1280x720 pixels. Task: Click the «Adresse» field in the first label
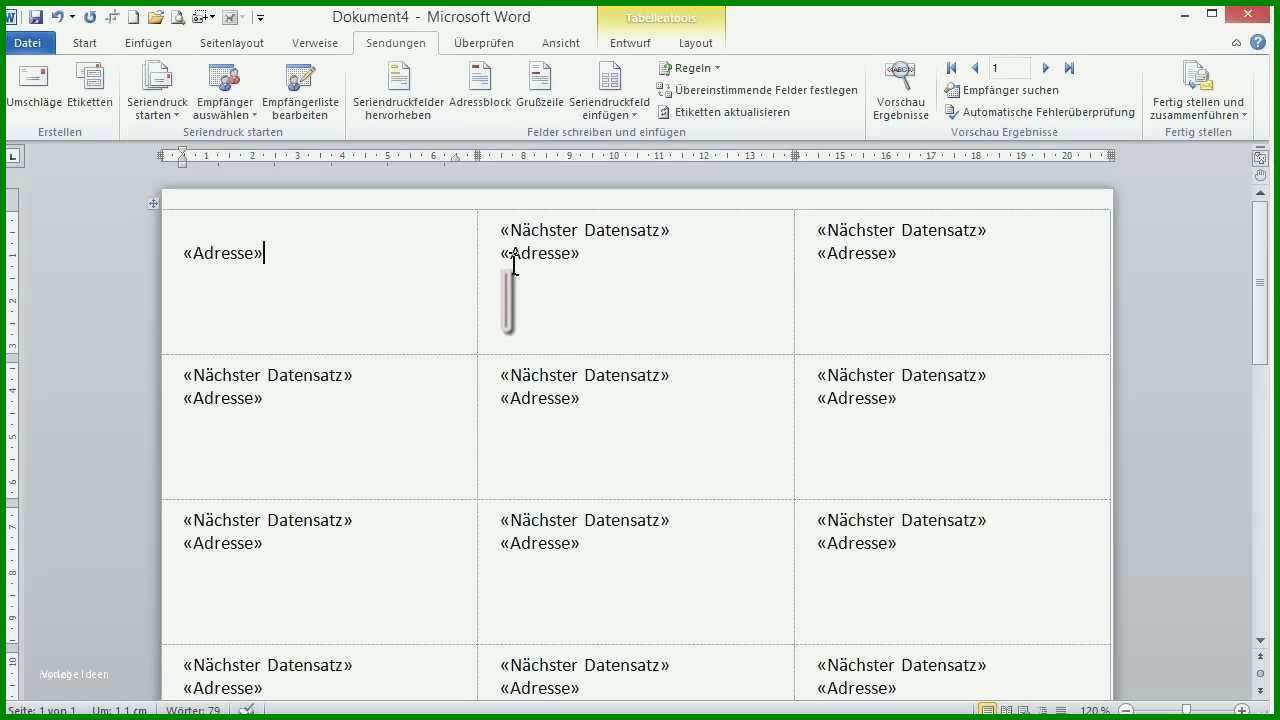click(x=223, y=253)
